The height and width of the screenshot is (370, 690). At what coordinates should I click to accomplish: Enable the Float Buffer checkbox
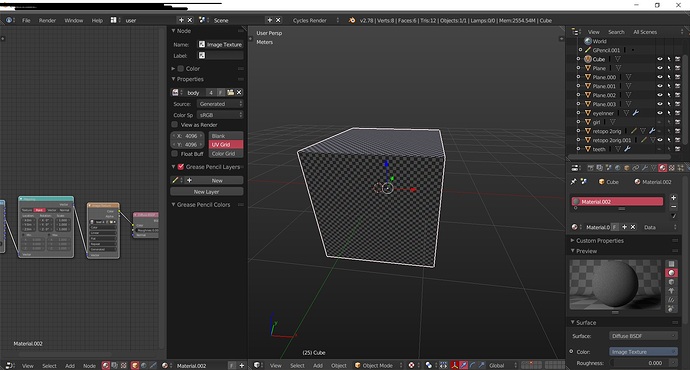coord(175,154)
